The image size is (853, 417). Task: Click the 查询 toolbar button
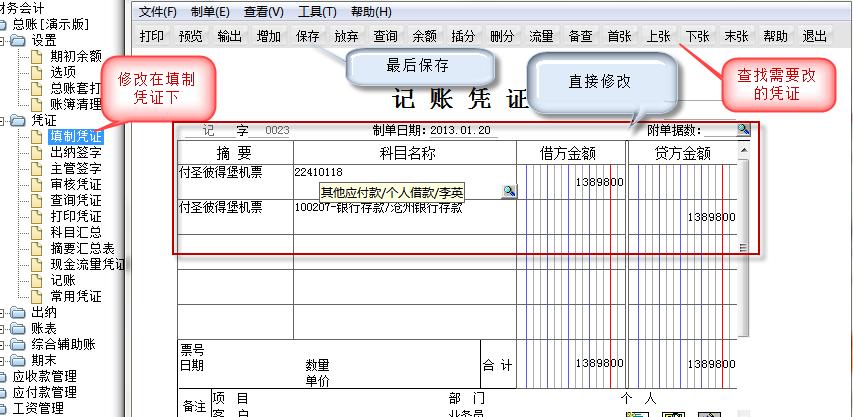coord(385,36)
